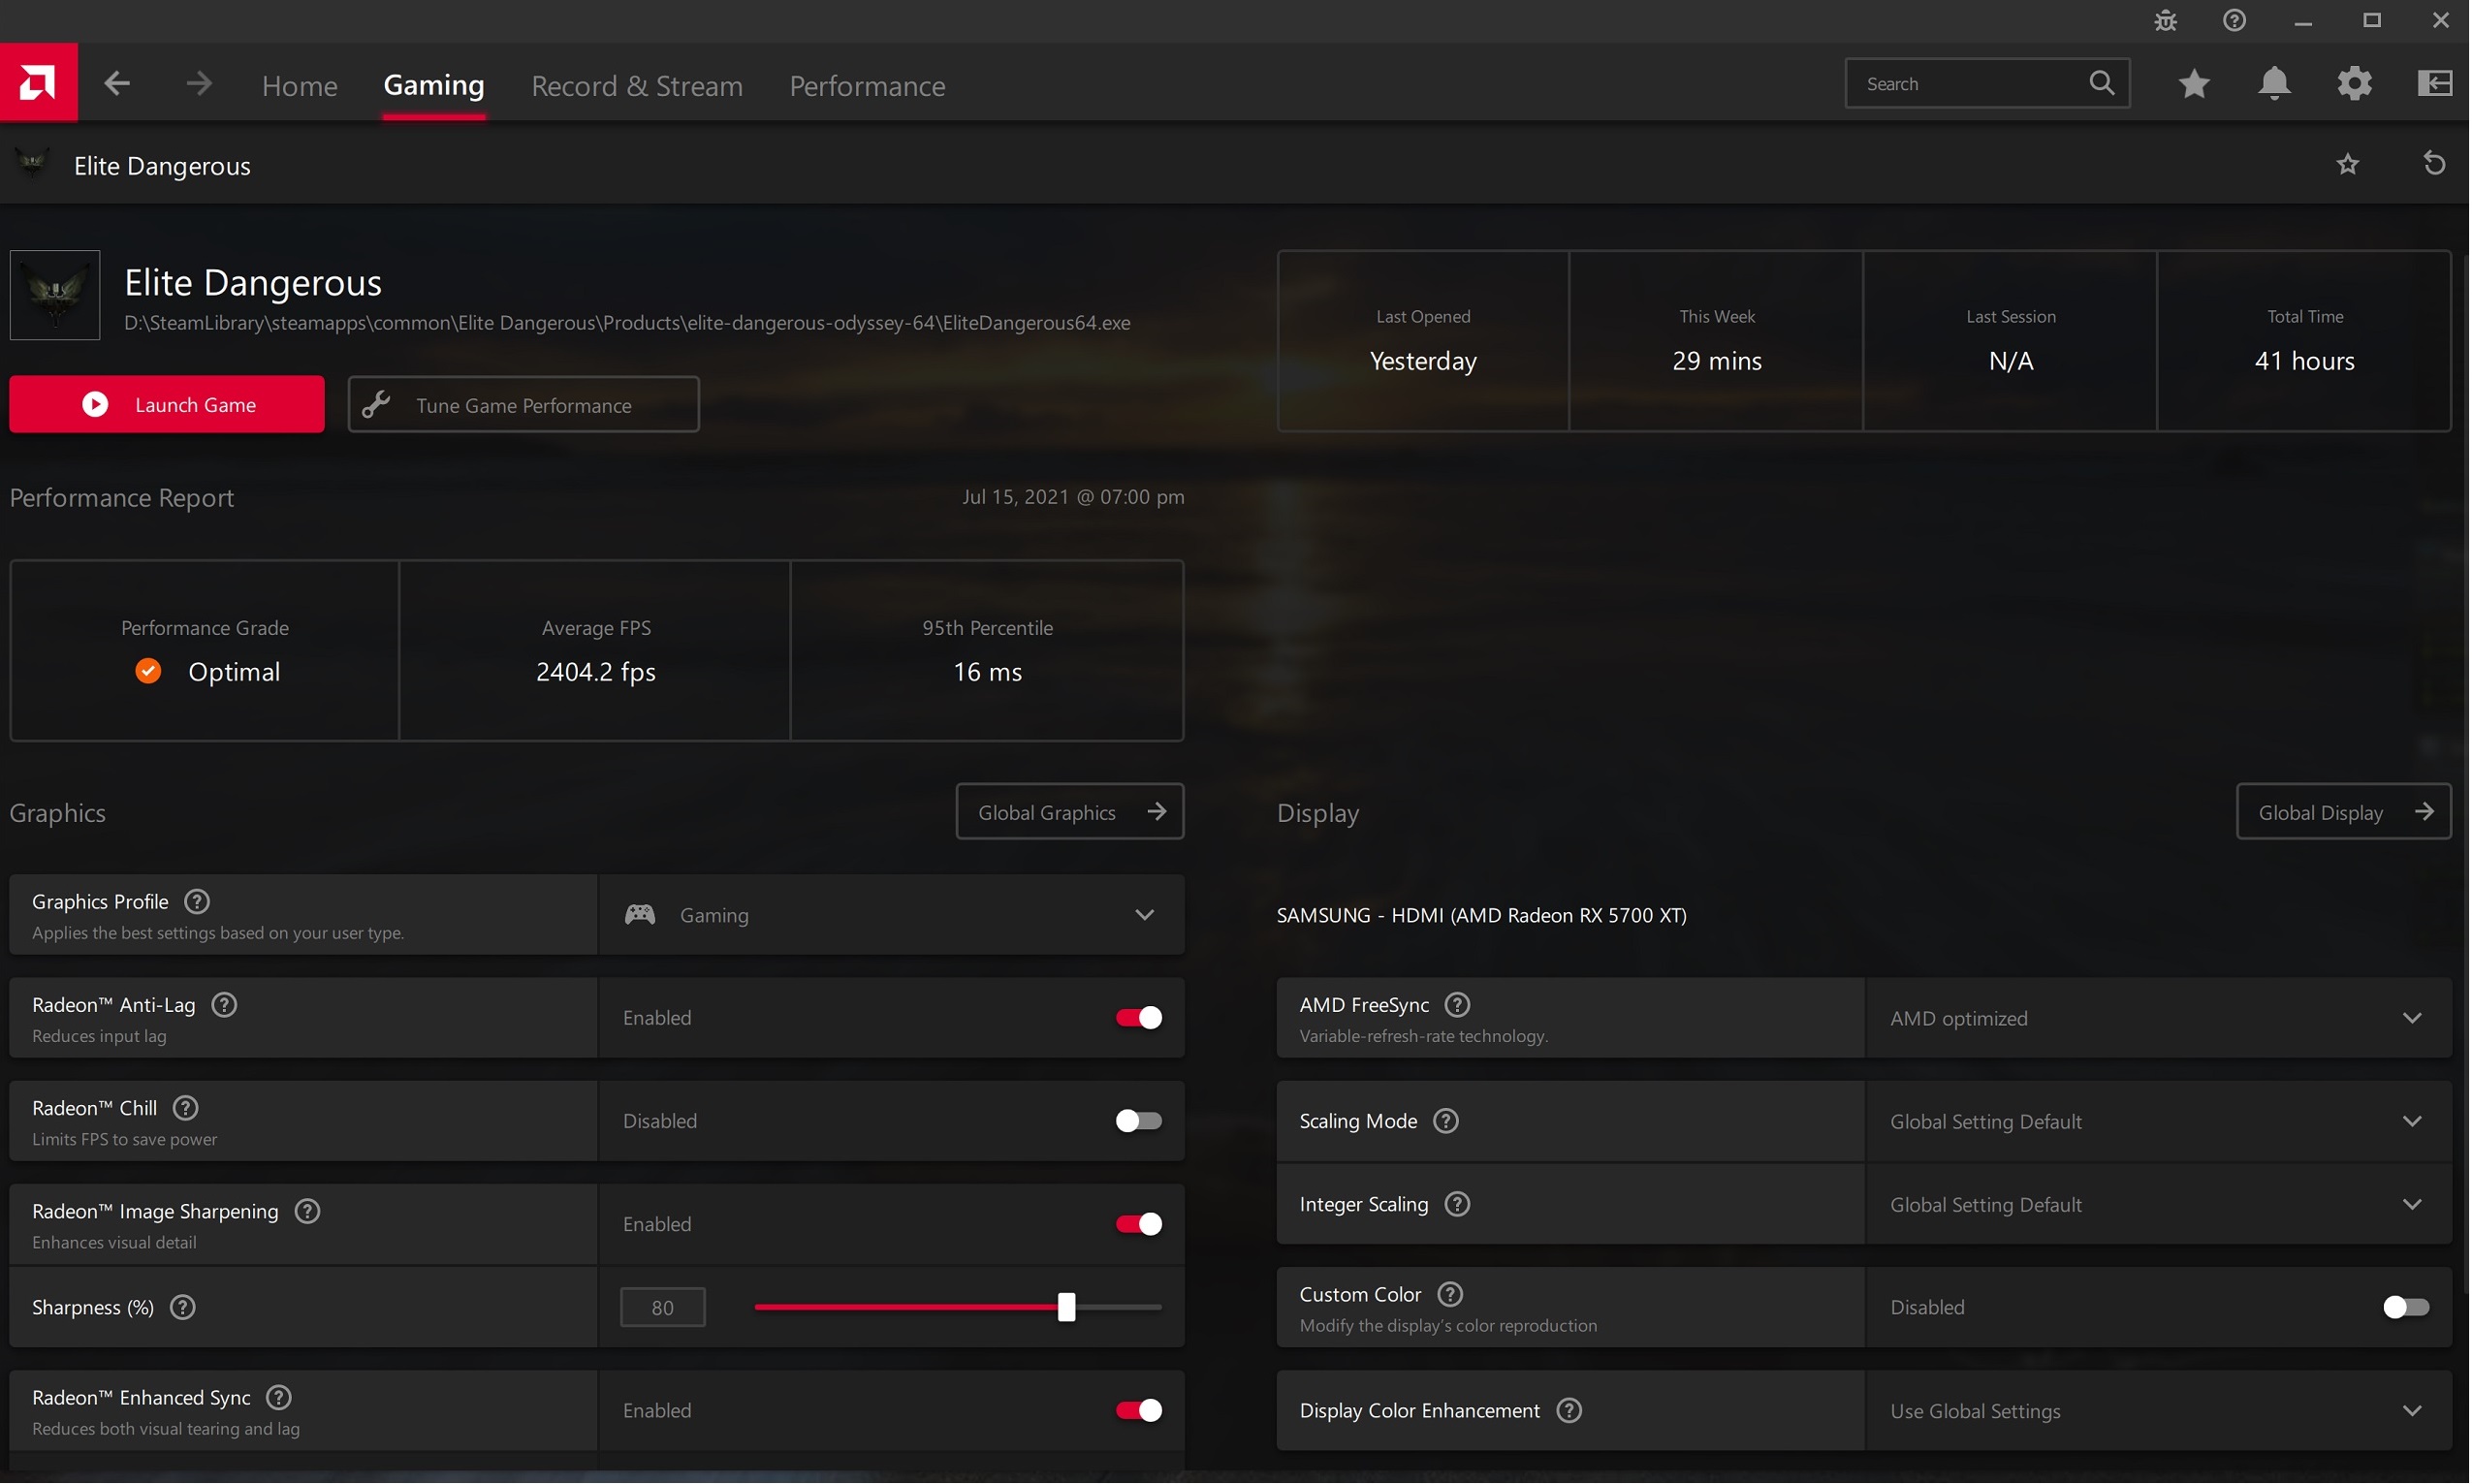This screenshot has height=1484, width=2472.
Task: Click the EliteDangerous64.exe file path text
Action: click(x=627, y=323)
